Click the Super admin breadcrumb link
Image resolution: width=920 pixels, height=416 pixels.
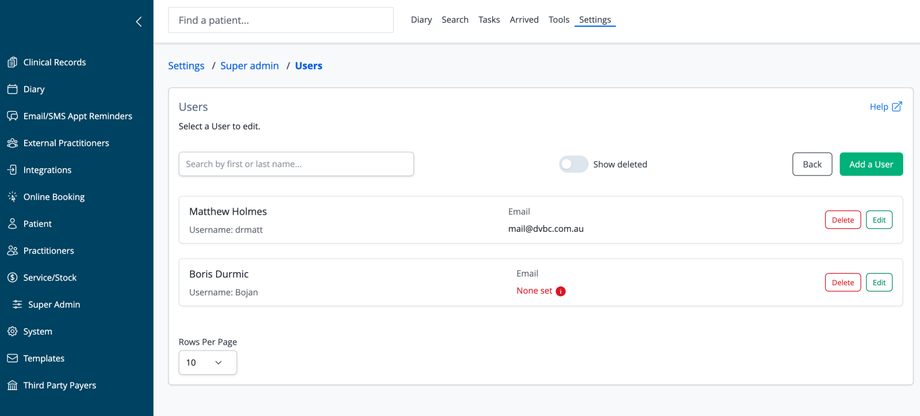(x=249, y=66)
